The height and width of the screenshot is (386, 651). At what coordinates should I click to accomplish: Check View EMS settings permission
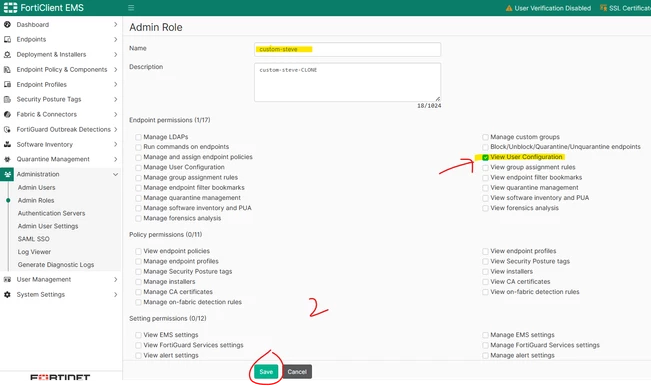tap(138, 335)
